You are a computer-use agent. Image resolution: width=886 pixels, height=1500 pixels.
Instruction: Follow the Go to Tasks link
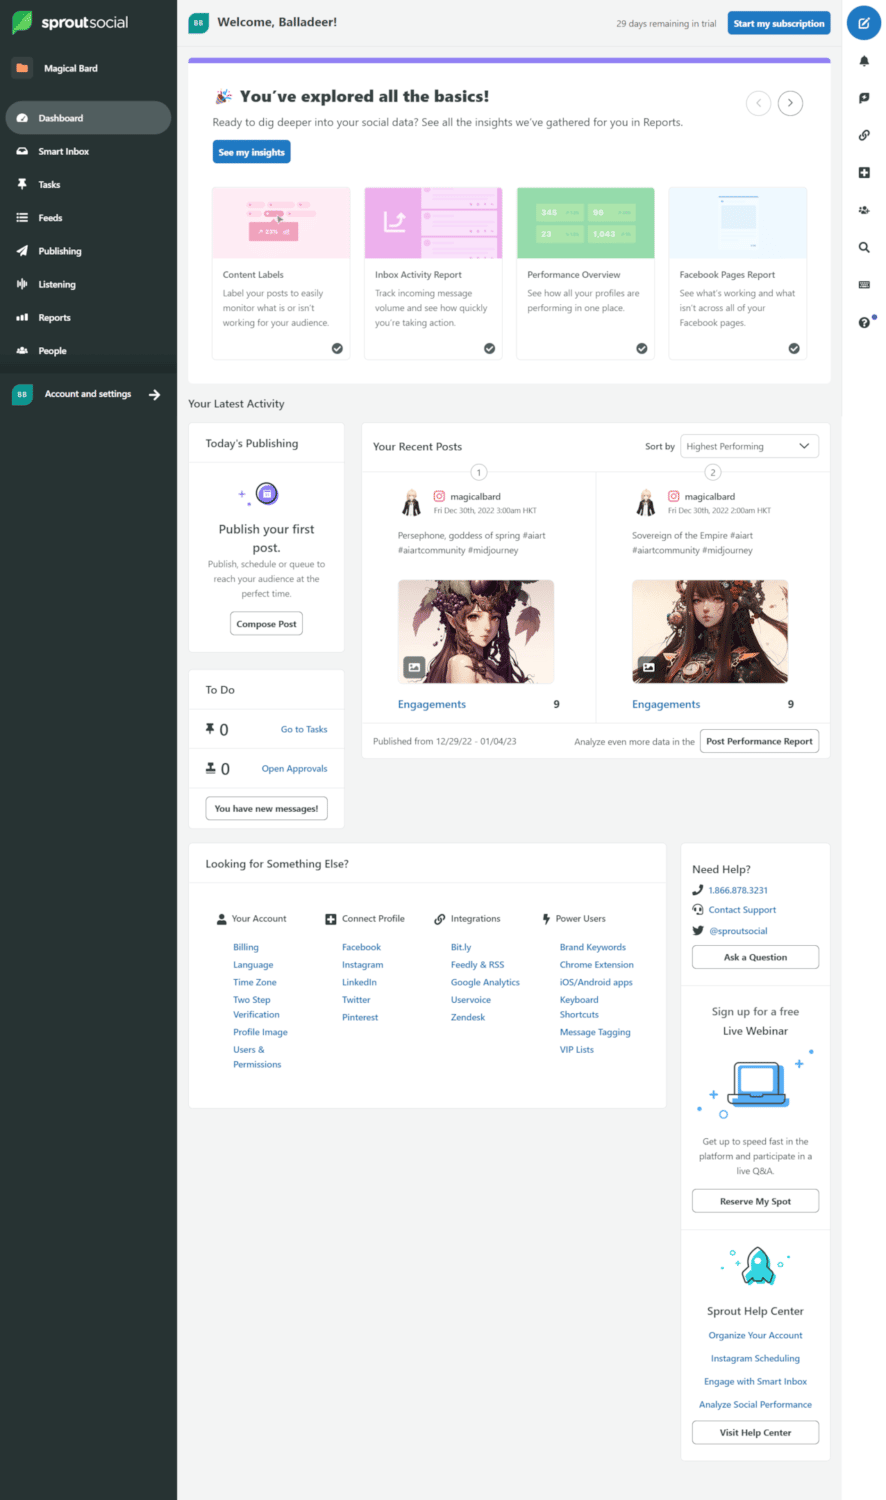coord(304,729)
